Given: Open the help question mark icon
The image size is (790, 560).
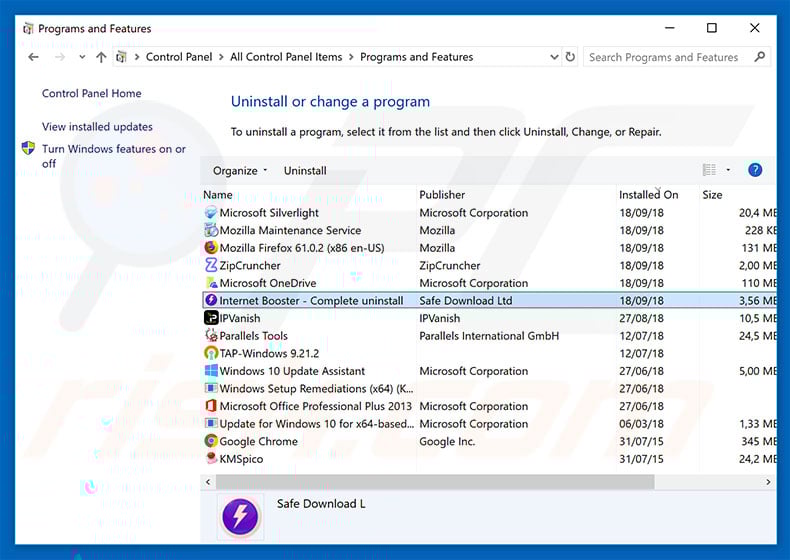Looking at the screenshot, I should (x=755, y=170).
